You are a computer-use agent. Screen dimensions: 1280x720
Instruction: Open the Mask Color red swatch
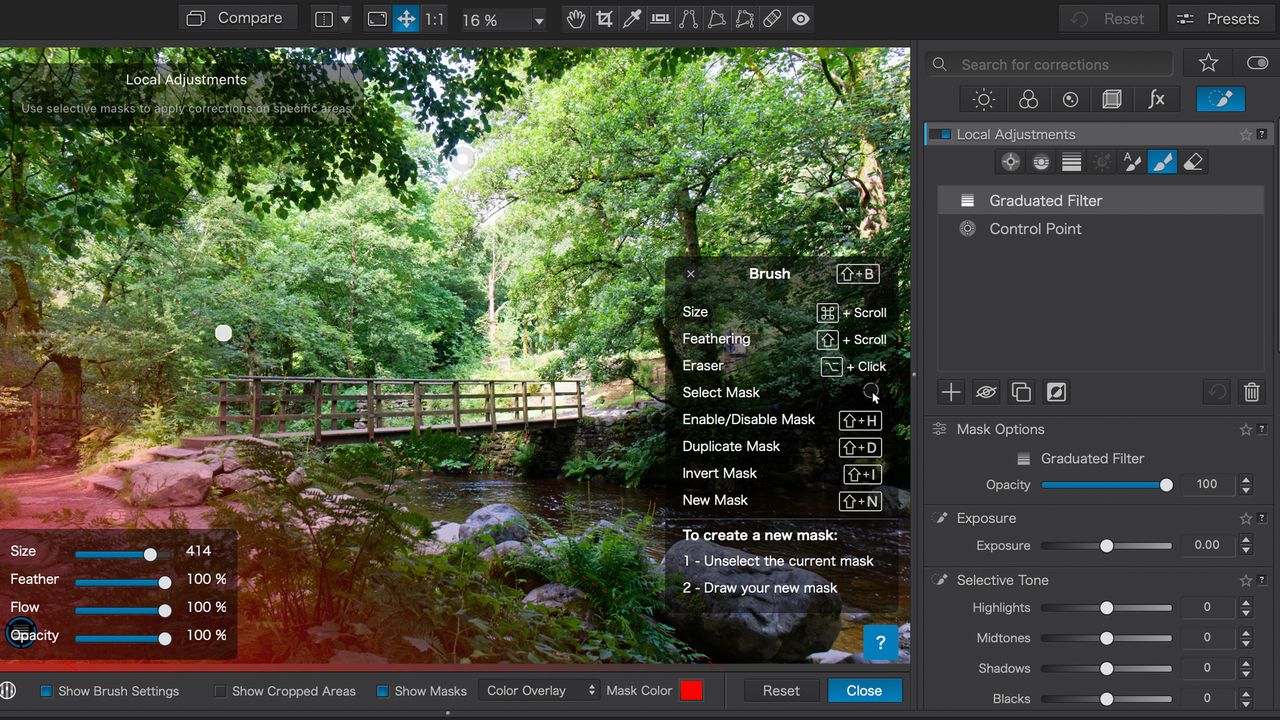[x=691, y=691]
